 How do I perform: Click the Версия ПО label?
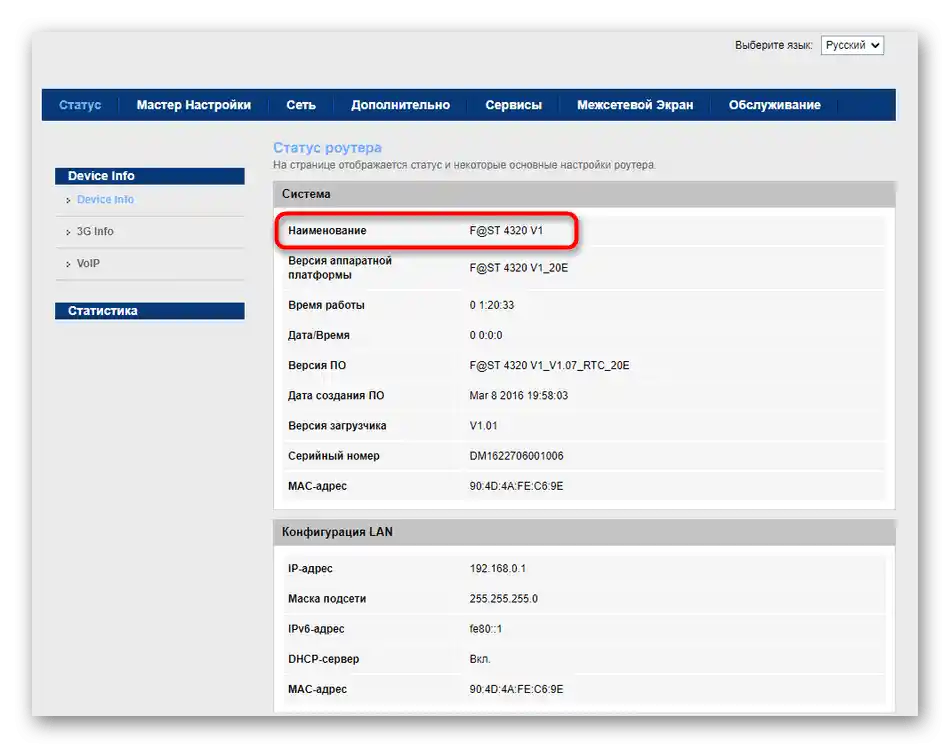tap(317, 365)
